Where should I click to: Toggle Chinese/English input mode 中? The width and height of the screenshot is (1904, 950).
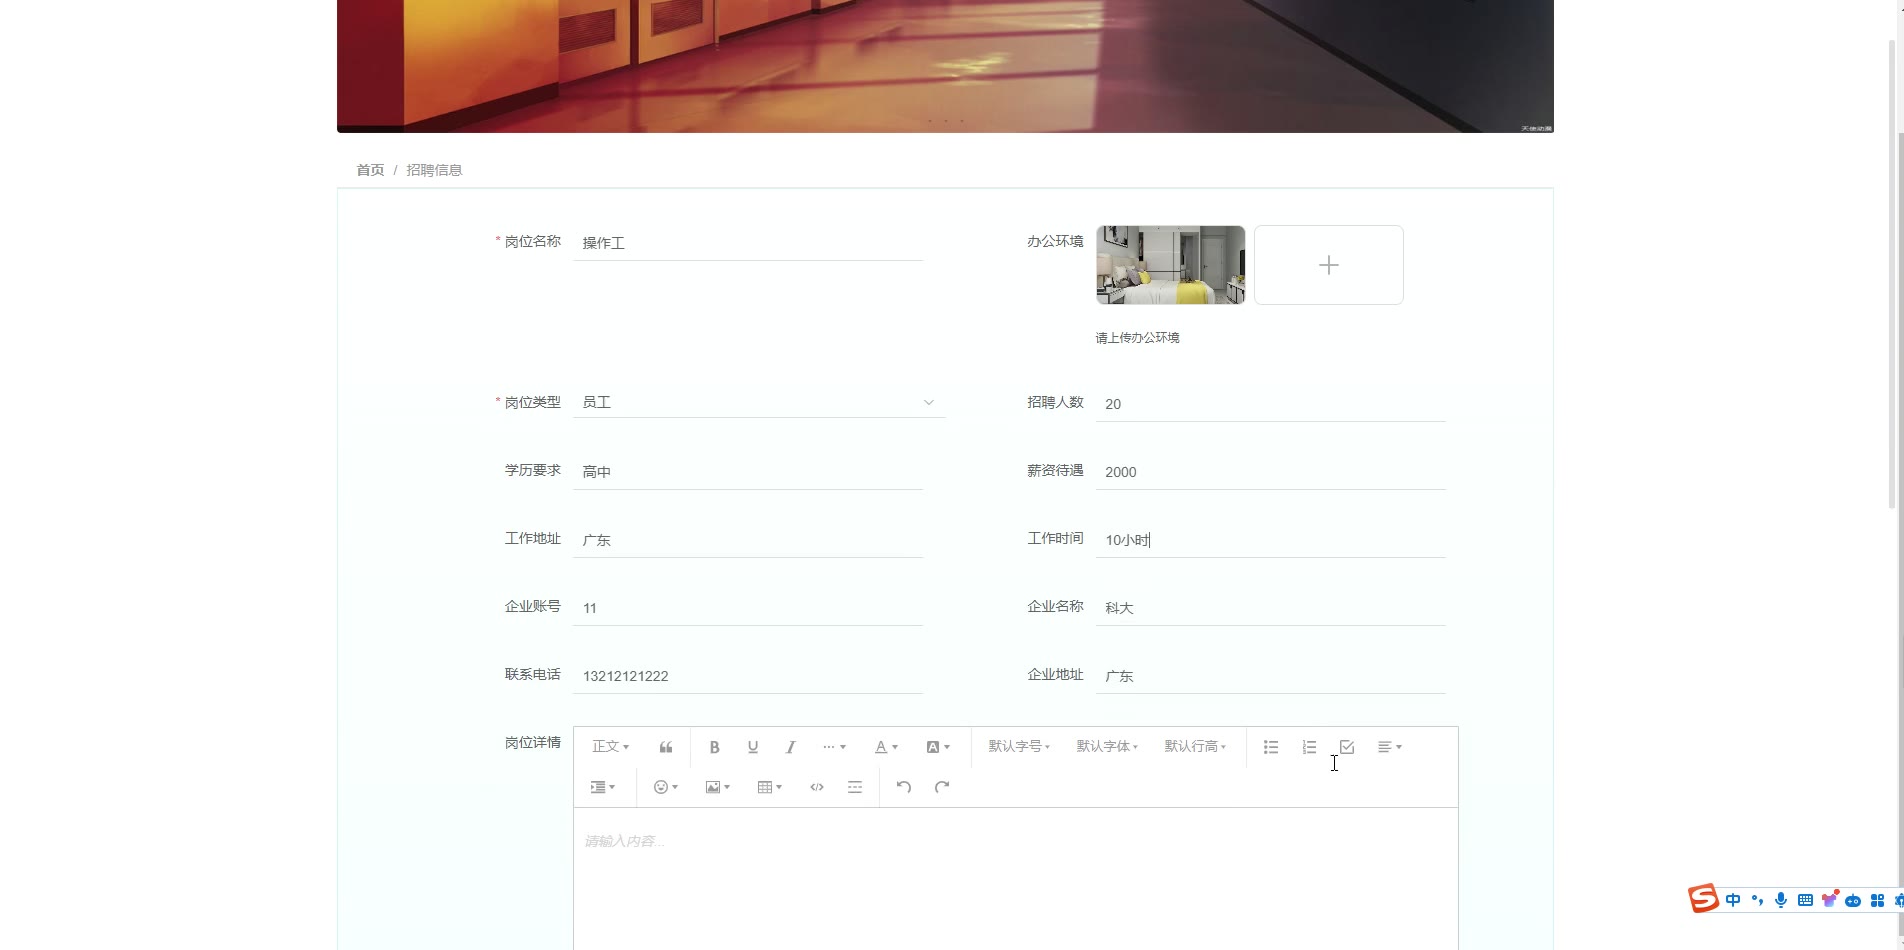tap(1733, 900)
